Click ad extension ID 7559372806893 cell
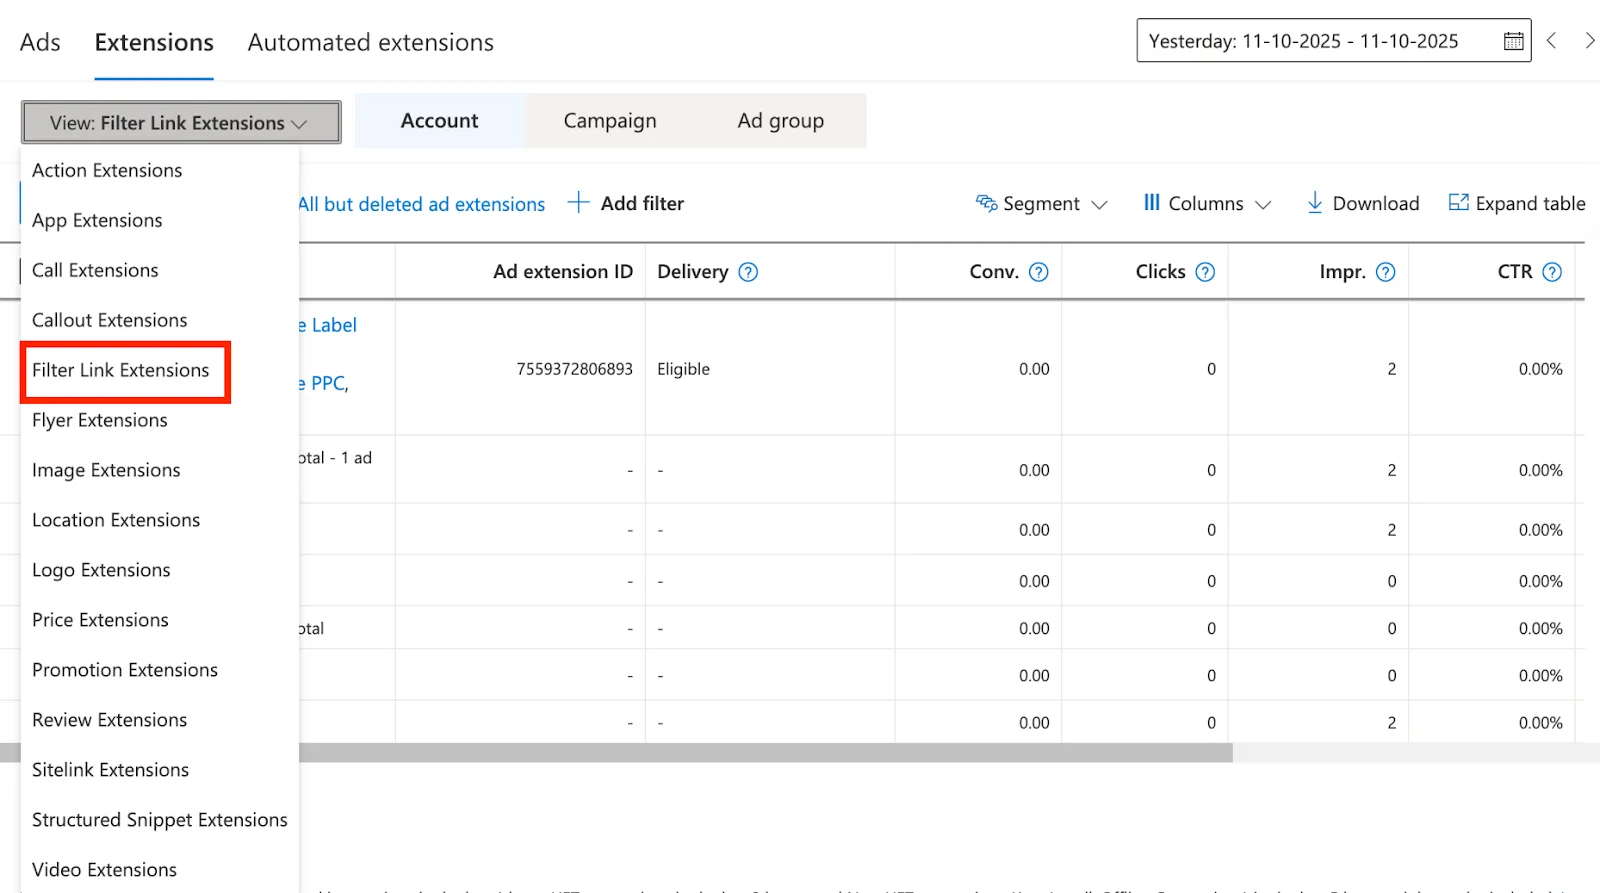 click(x=575, y=369)
